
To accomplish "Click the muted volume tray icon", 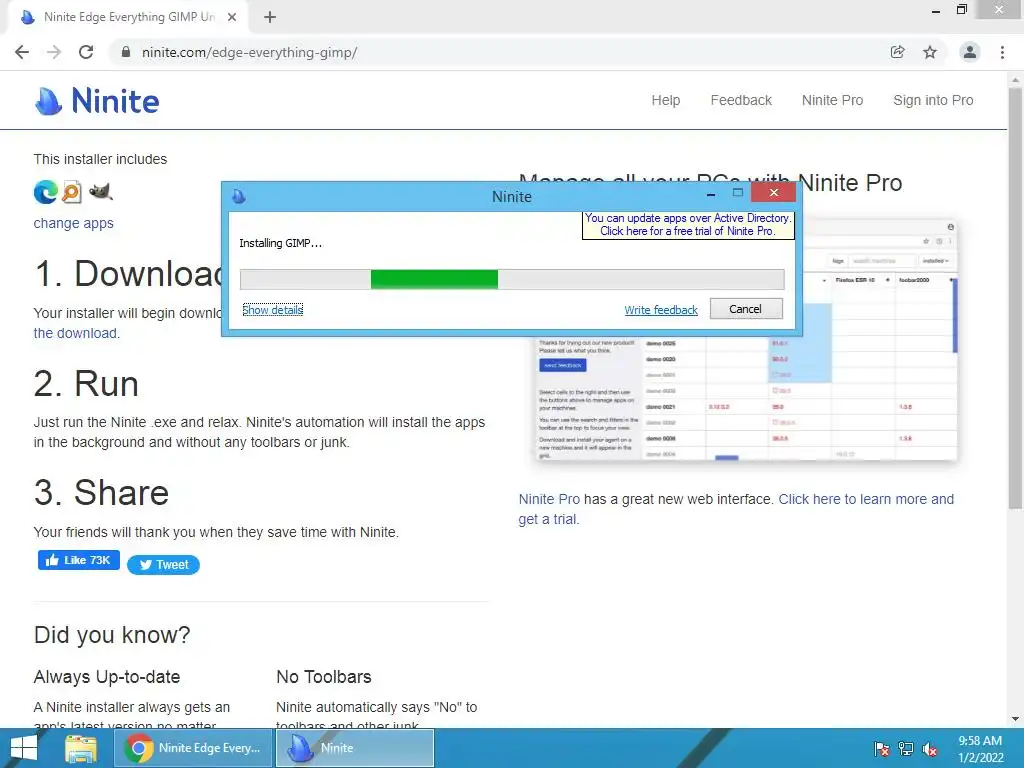I will pyautogui.click(x=930, y=749).
